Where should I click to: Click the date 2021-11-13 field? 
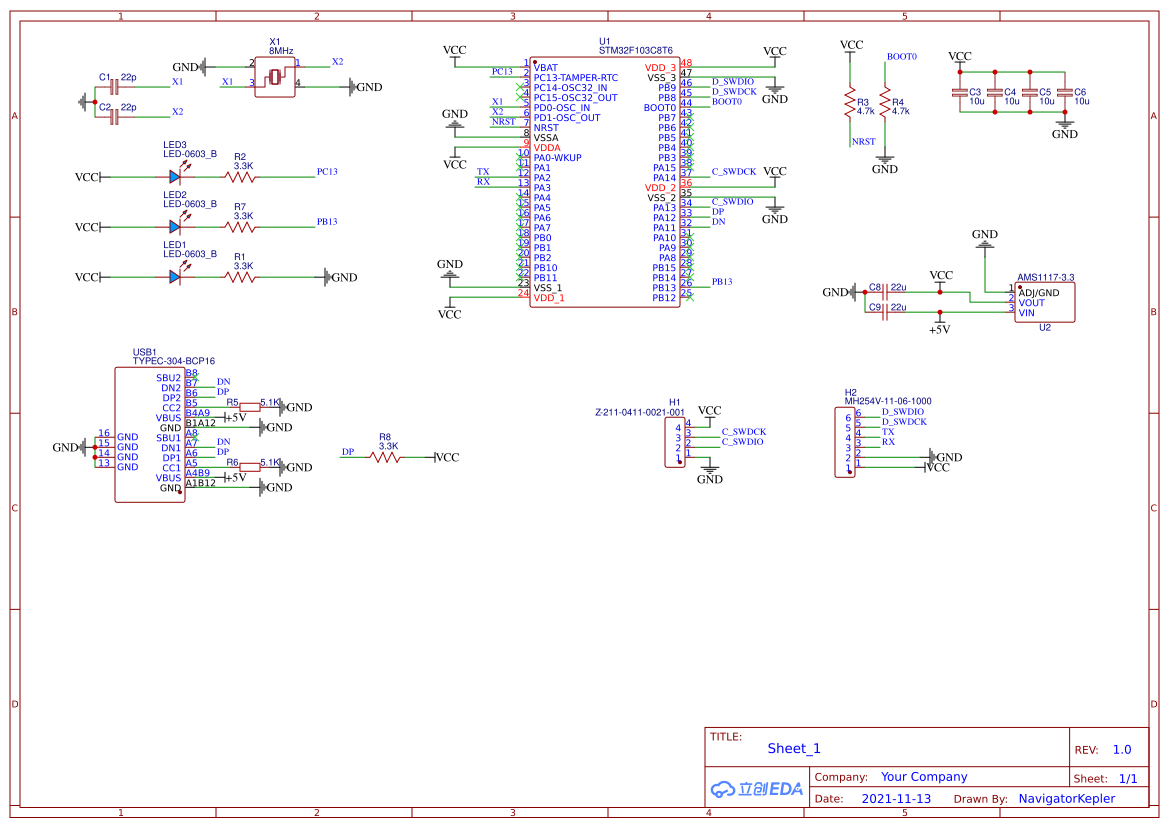[895, 799]
